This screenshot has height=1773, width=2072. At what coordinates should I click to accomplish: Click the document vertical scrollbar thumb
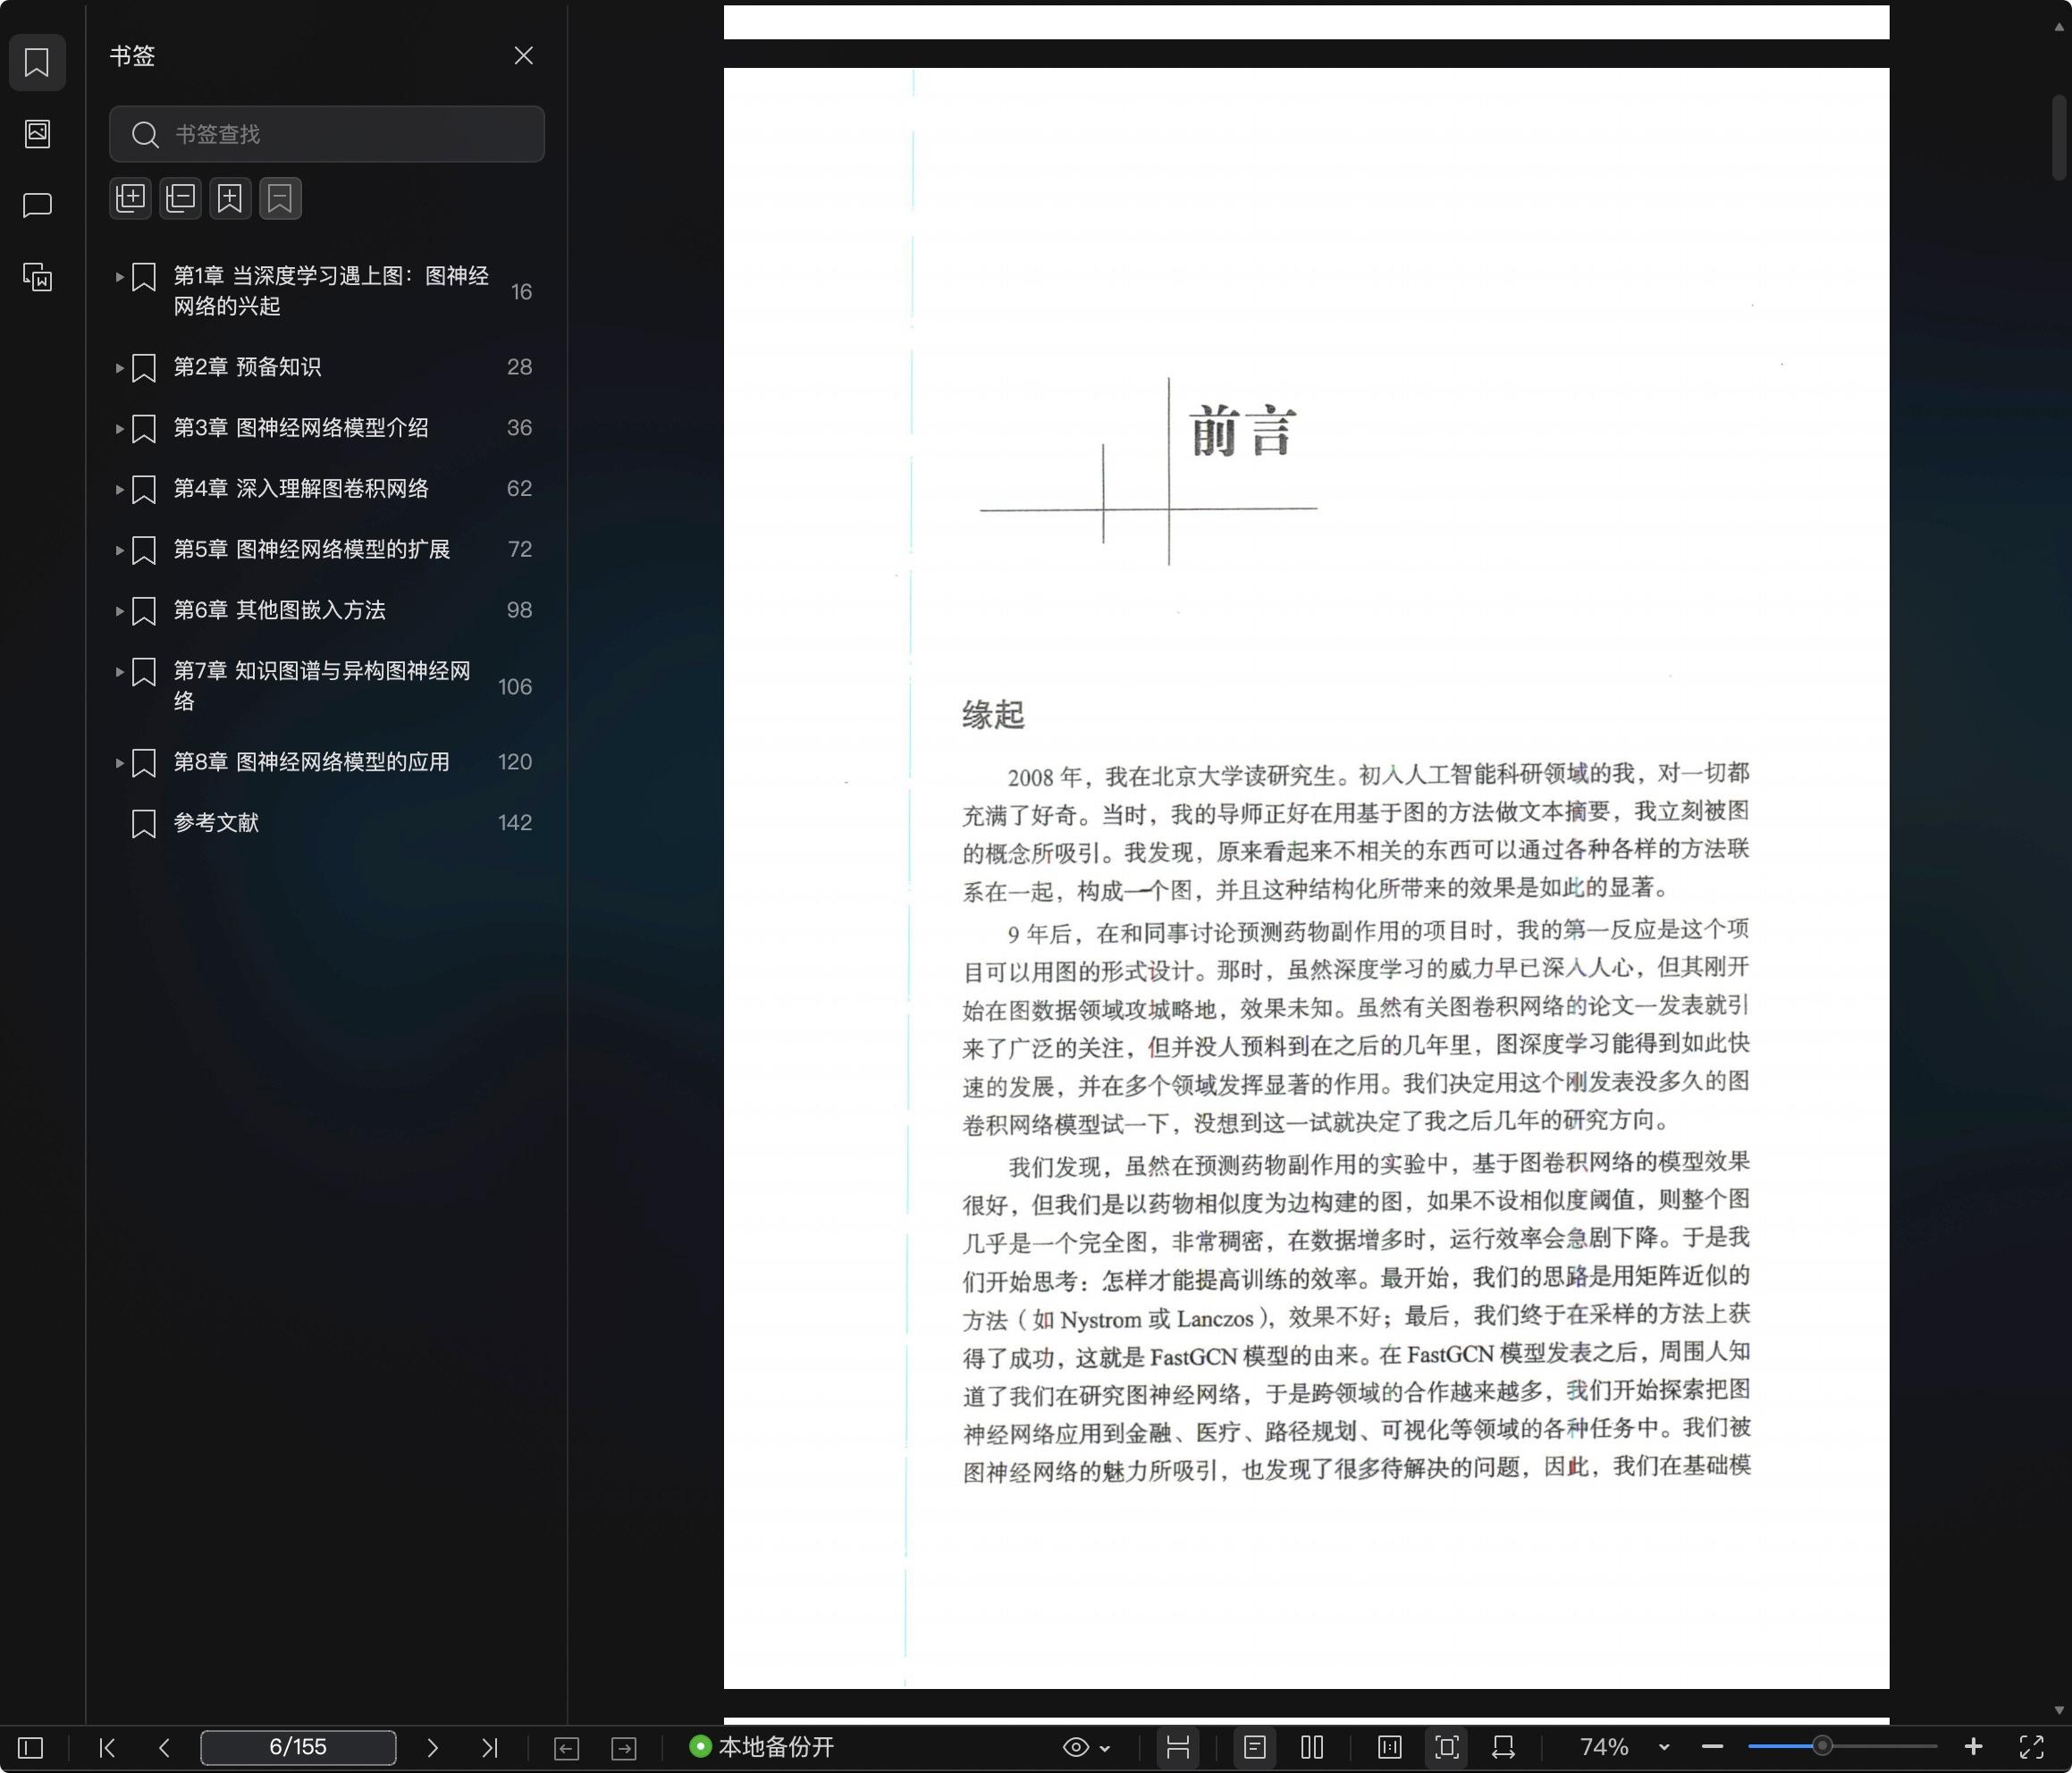click(2059, 137)
